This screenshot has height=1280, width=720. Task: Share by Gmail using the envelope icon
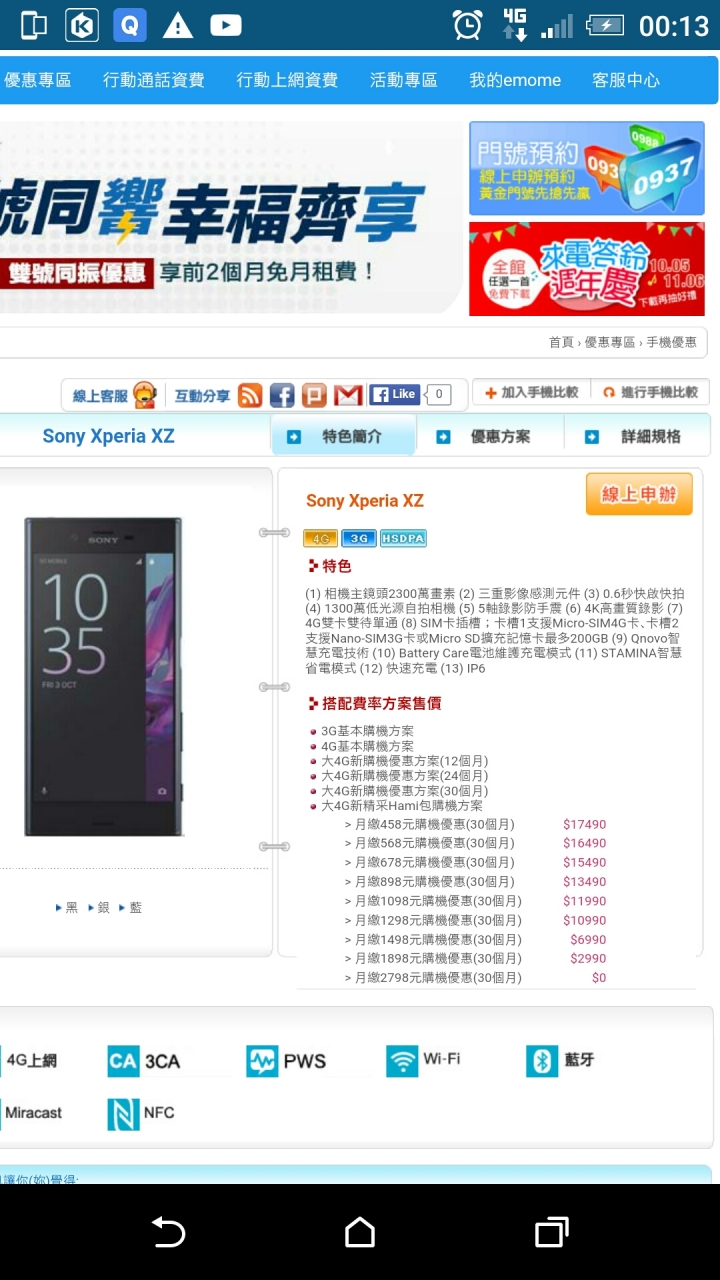[x=347, y=395]
